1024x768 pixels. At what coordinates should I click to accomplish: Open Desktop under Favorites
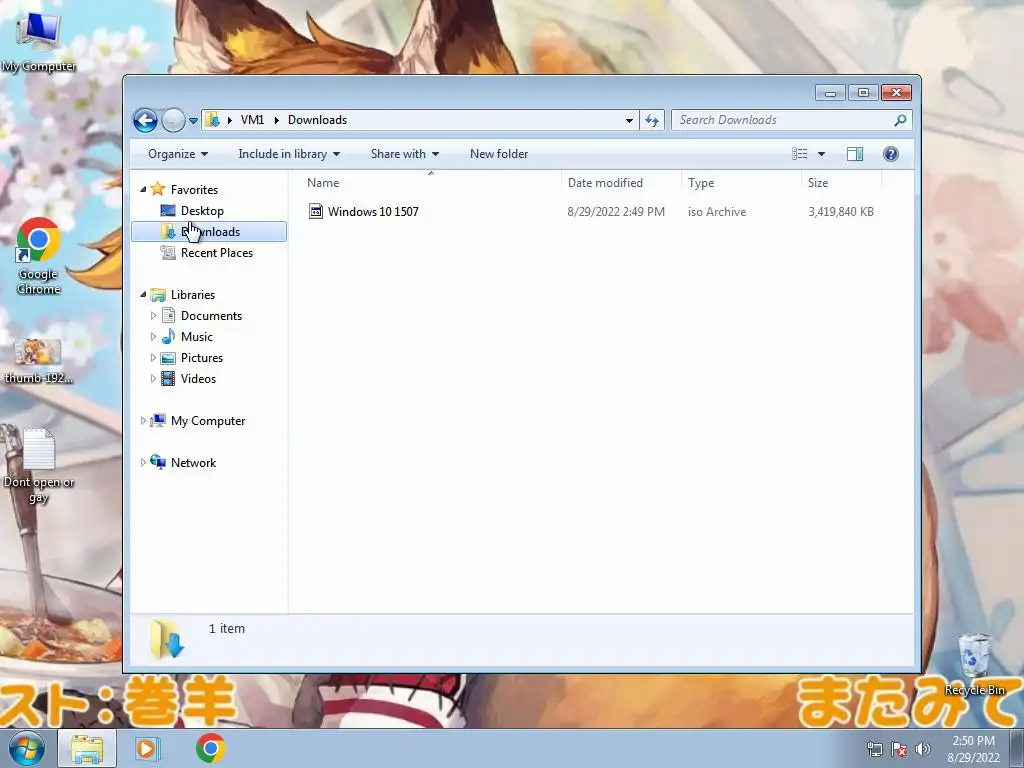point(202,210)
